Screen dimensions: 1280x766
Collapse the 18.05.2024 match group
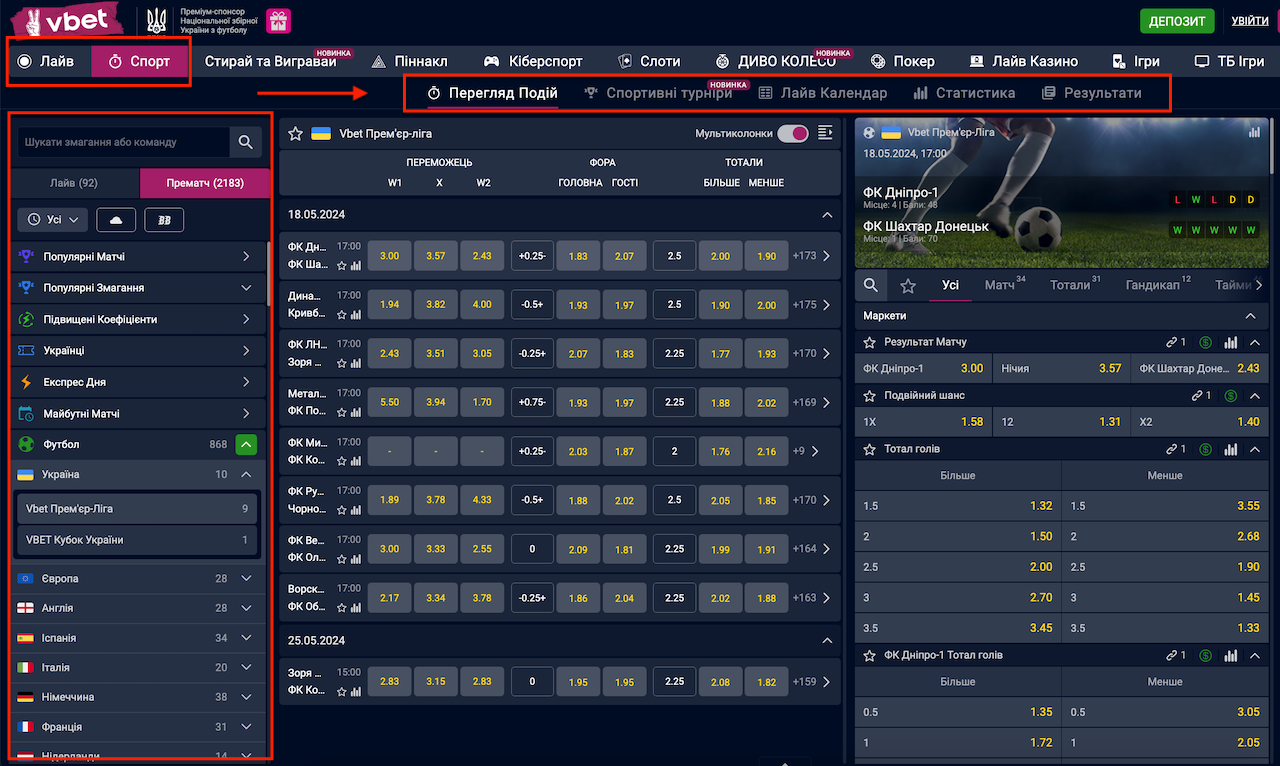pyautogui.click(x=826, y=215)
